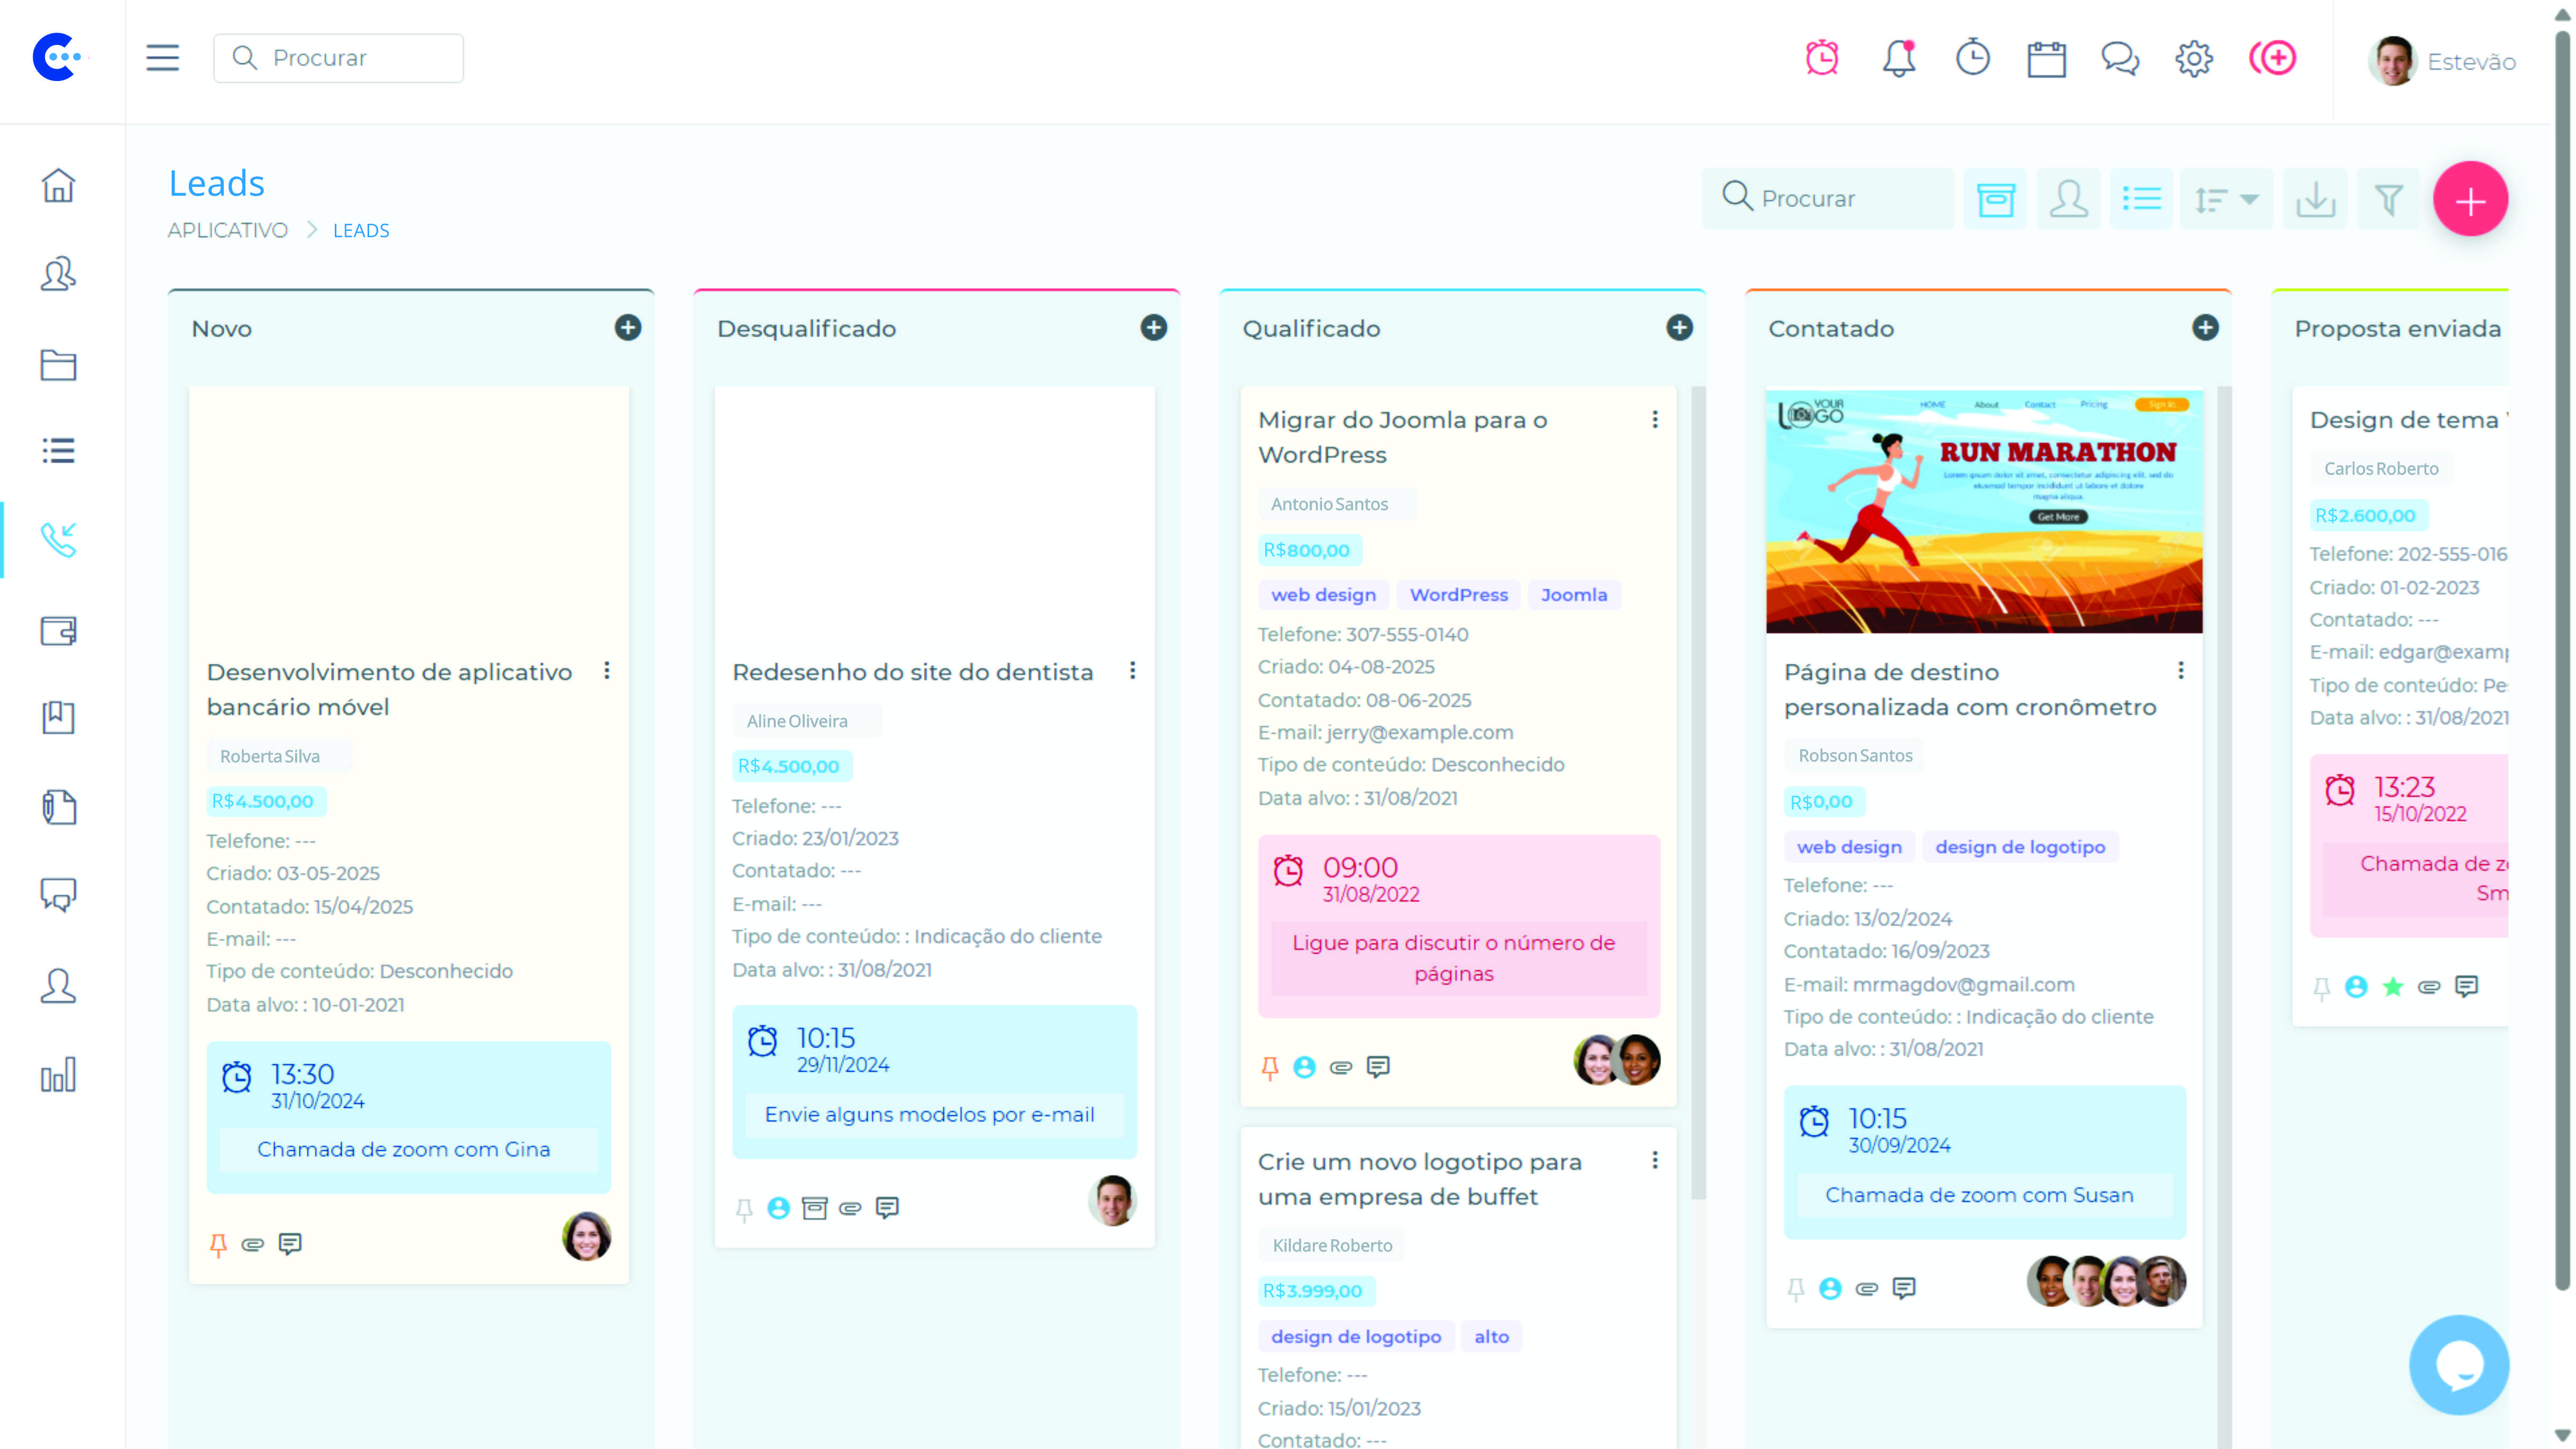2576x1449 pixels.
Task: Open the hamburger main menu
Action: 162,58
